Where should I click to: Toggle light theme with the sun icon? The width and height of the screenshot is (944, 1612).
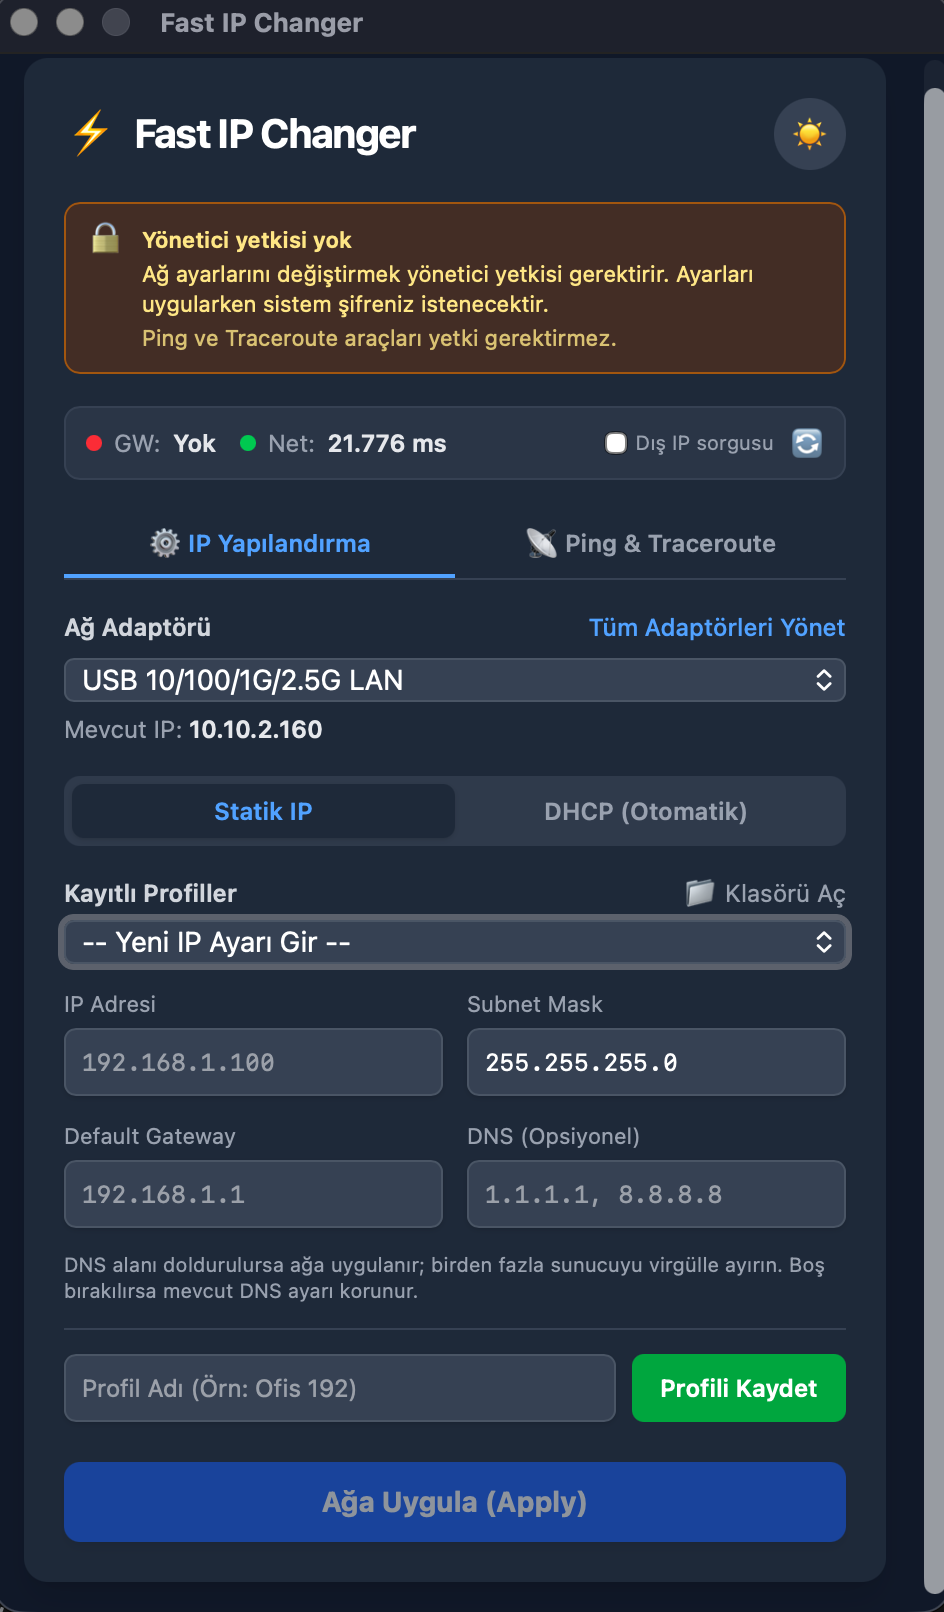point(809,134)
